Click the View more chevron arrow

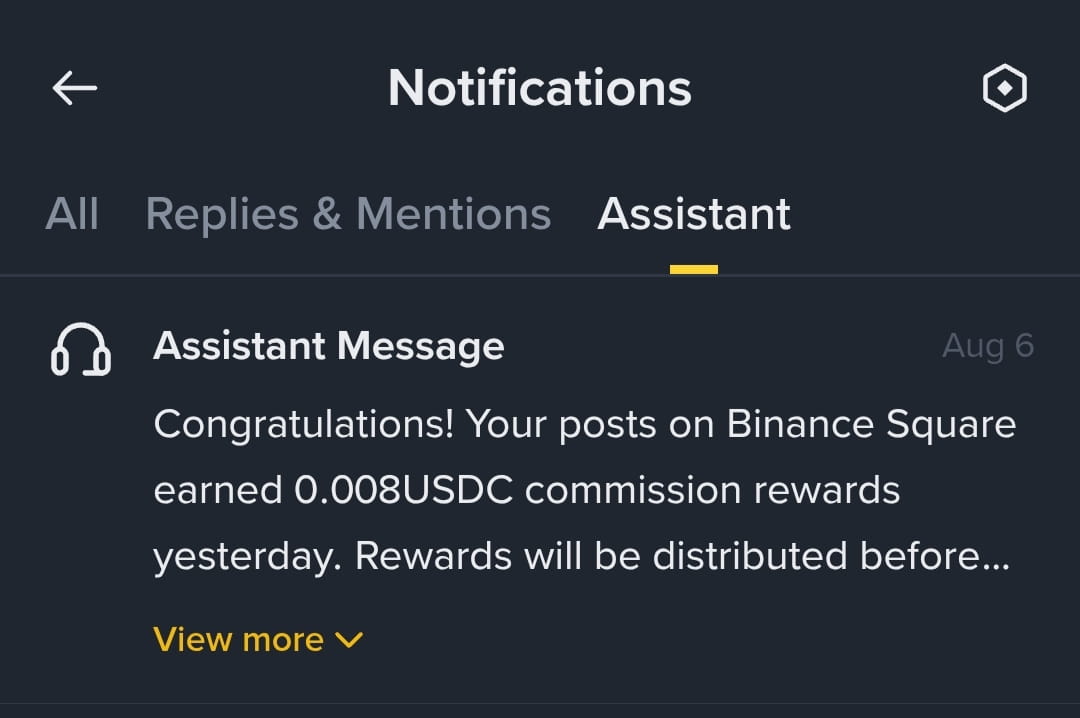tap(349, 640)
